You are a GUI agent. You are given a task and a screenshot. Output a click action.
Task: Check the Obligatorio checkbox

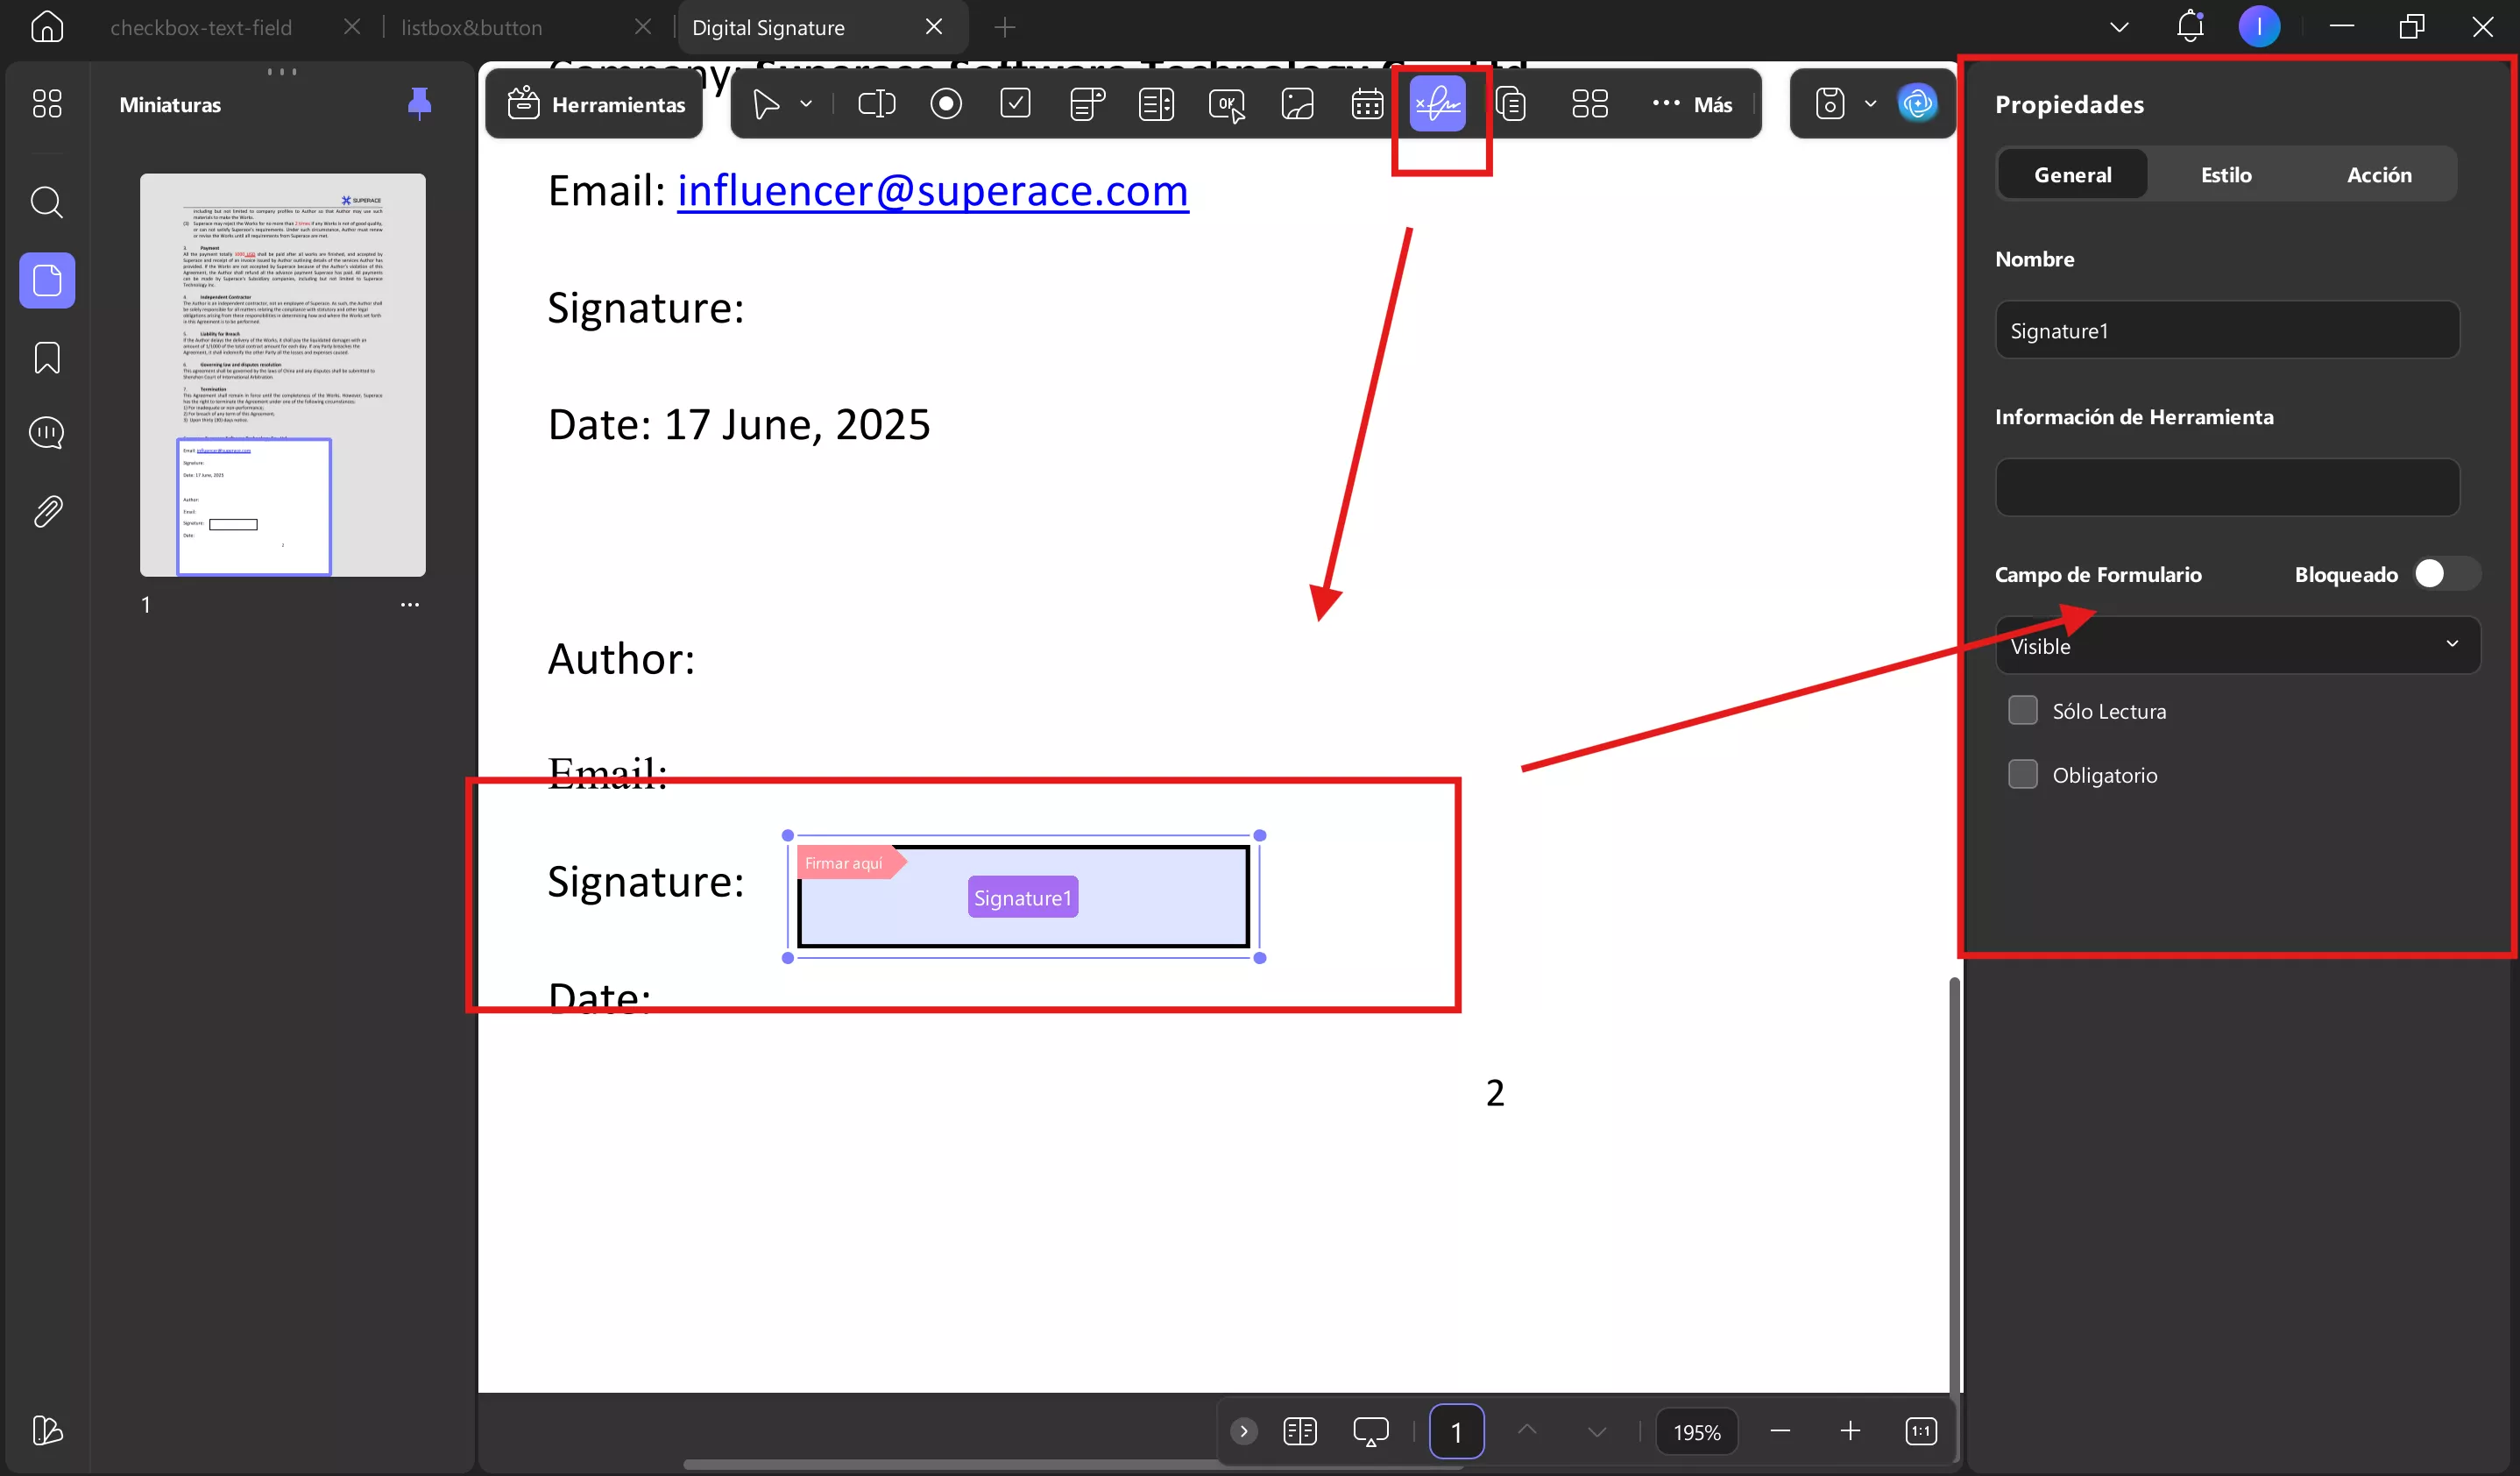coord(2022,775)
